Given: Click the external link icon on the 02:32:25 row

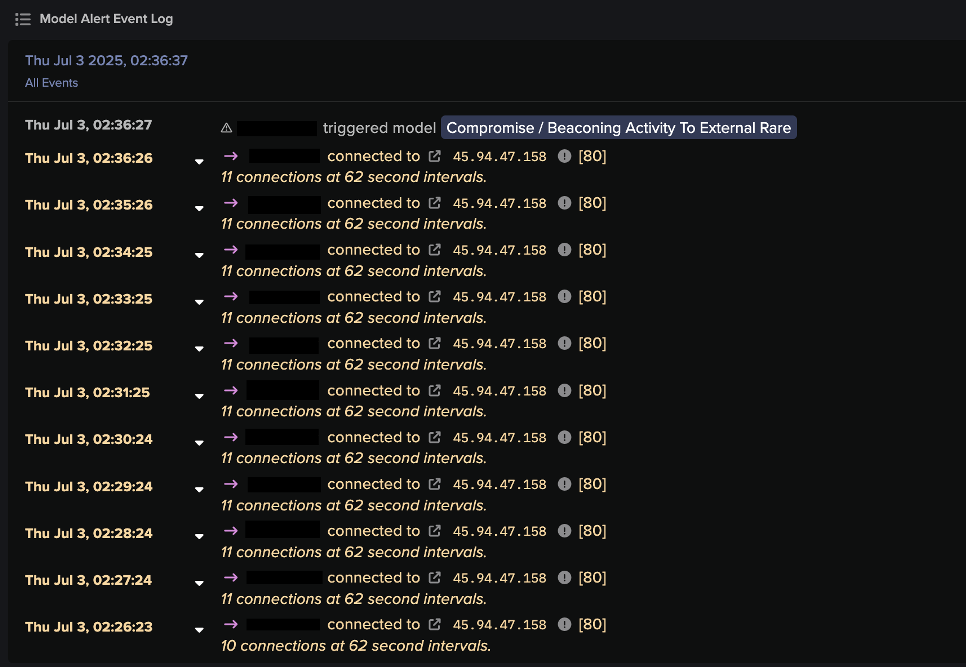Looking at the screenshot, I should 435,343.
